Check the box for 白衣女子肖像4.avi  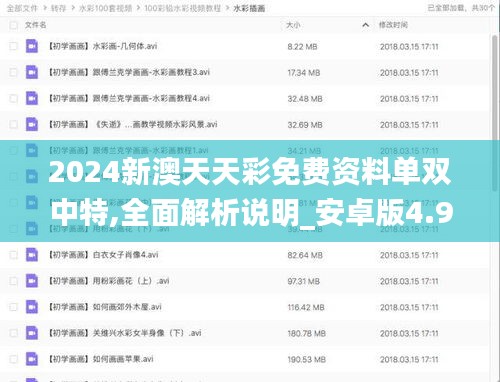(13, 255)
